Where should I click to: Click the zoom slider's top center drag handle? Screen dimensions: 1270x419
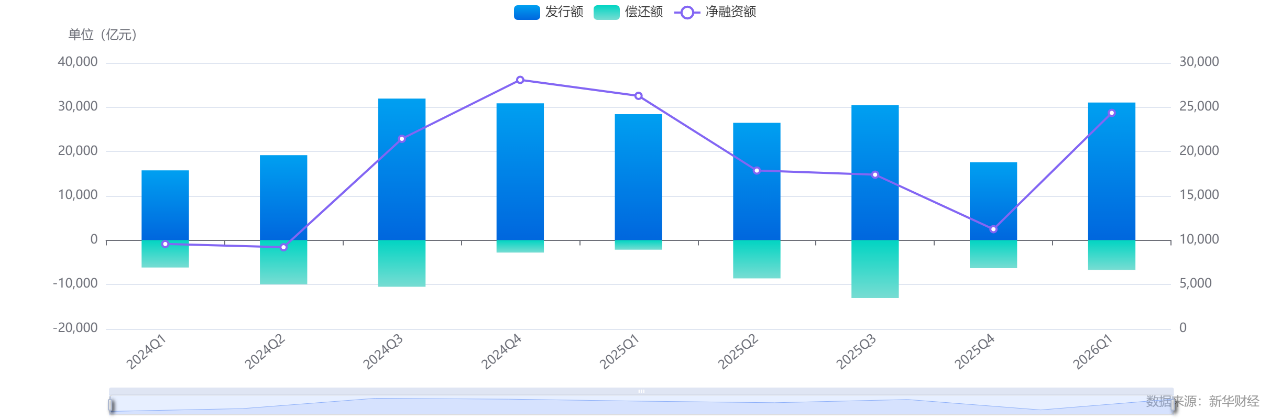641,390
